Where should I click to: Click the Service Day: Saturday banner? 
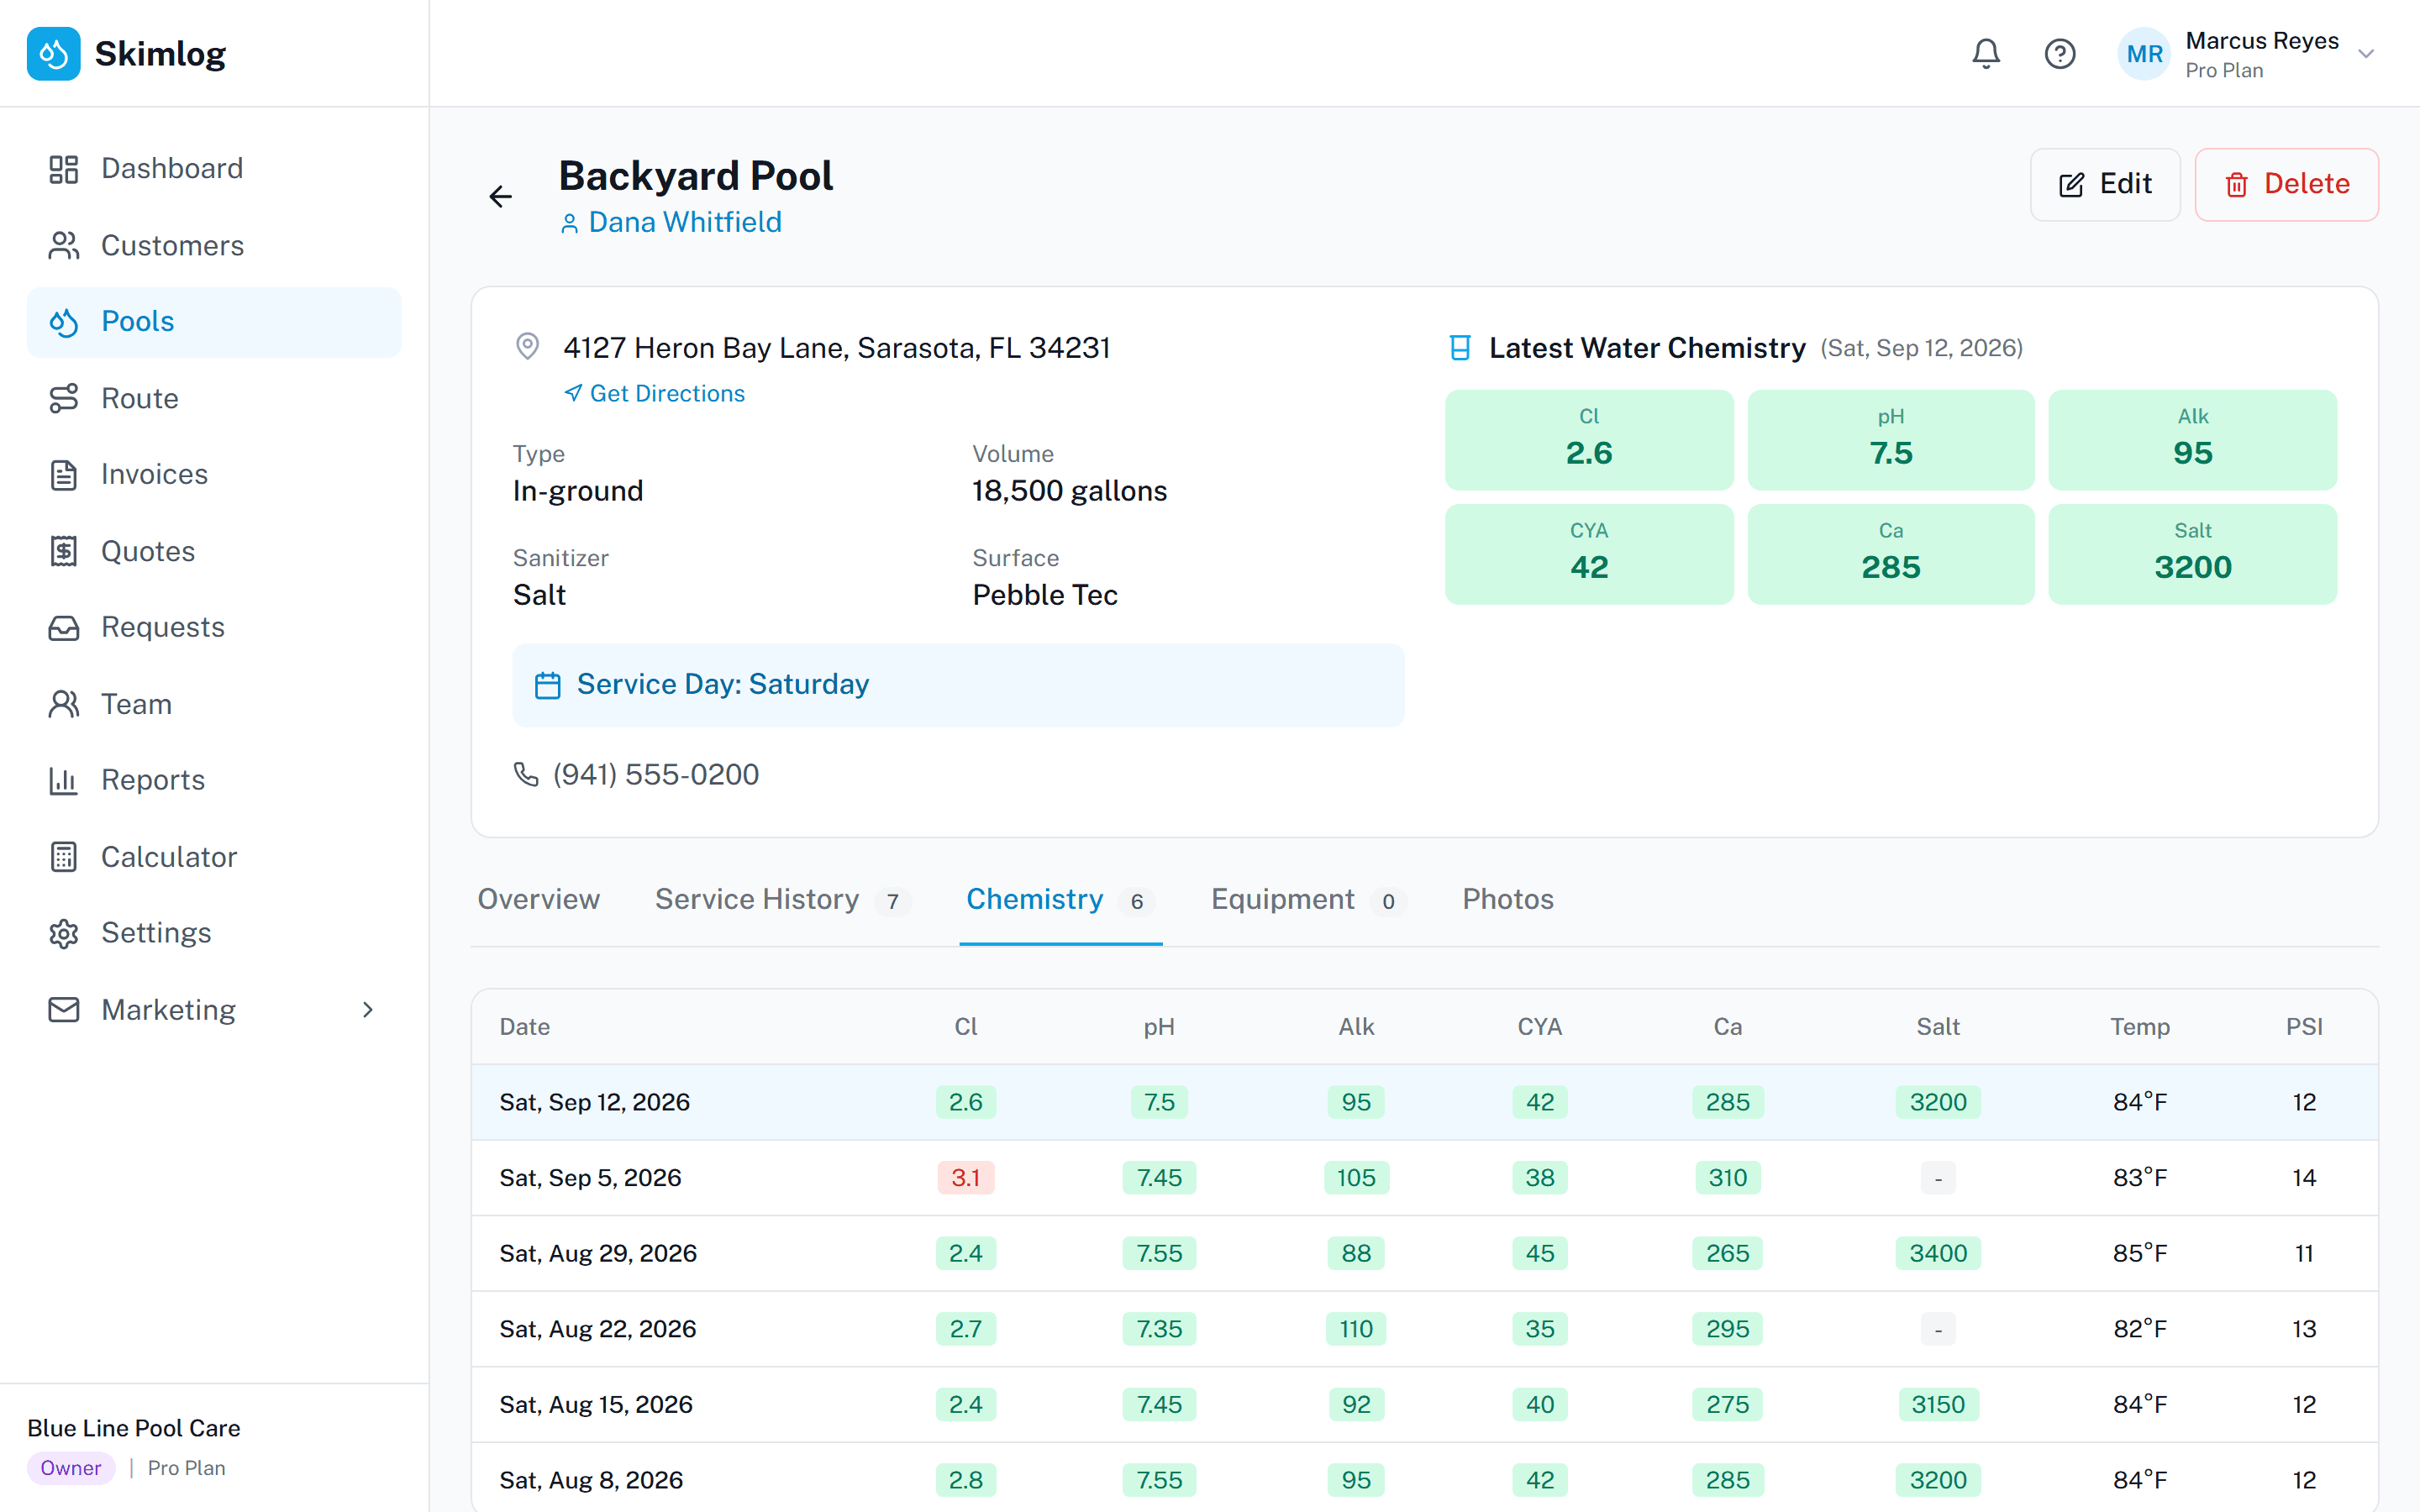(x=958, y=685)
